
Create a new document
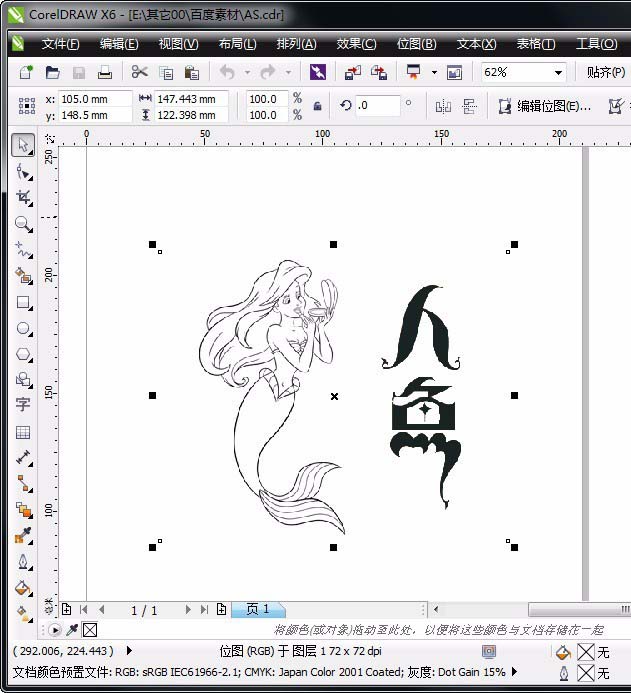pos(26,72)
